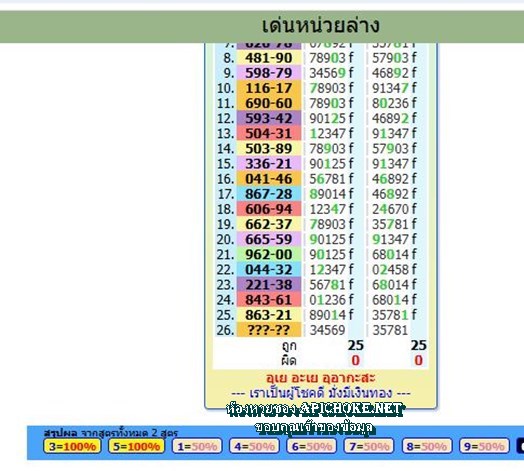
Task: Click the 962-00 green result cell
Action: [x=269, y=255]
